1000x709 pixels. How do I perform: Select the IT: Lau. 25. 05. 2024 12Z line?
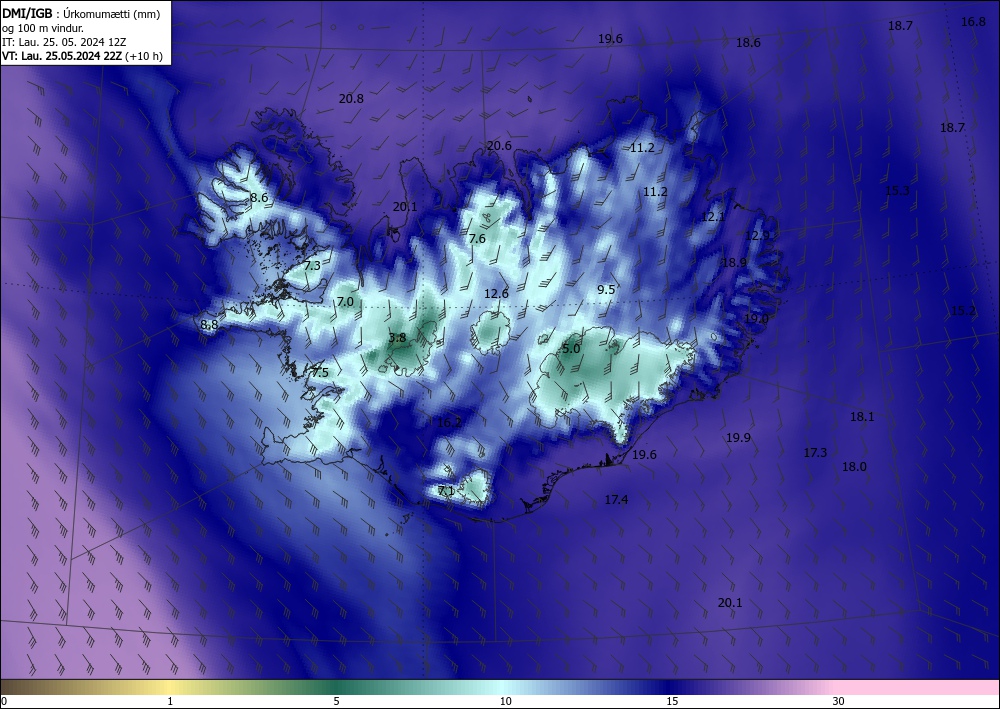coord(64,42)
